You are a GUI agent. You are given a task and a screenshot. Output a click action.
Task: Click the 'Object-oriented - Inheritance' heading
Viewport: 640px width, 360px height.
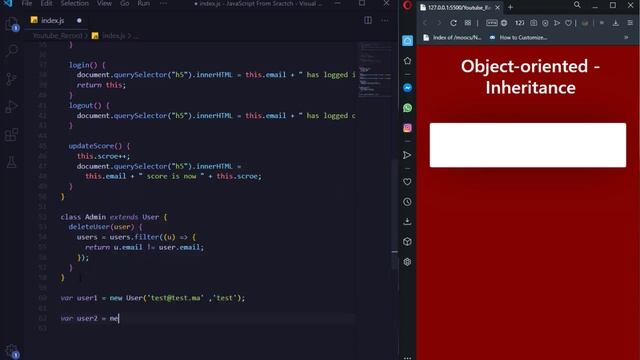[x=530, y=77]
